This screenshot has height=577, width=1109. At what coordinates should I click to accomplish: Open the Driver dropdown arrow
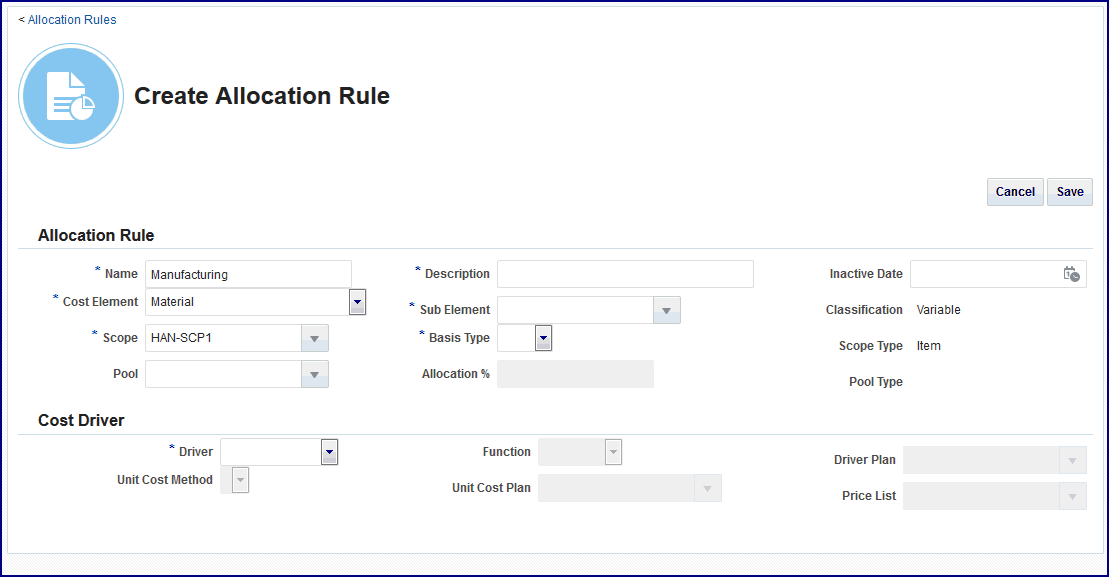(x=329, y=452)
